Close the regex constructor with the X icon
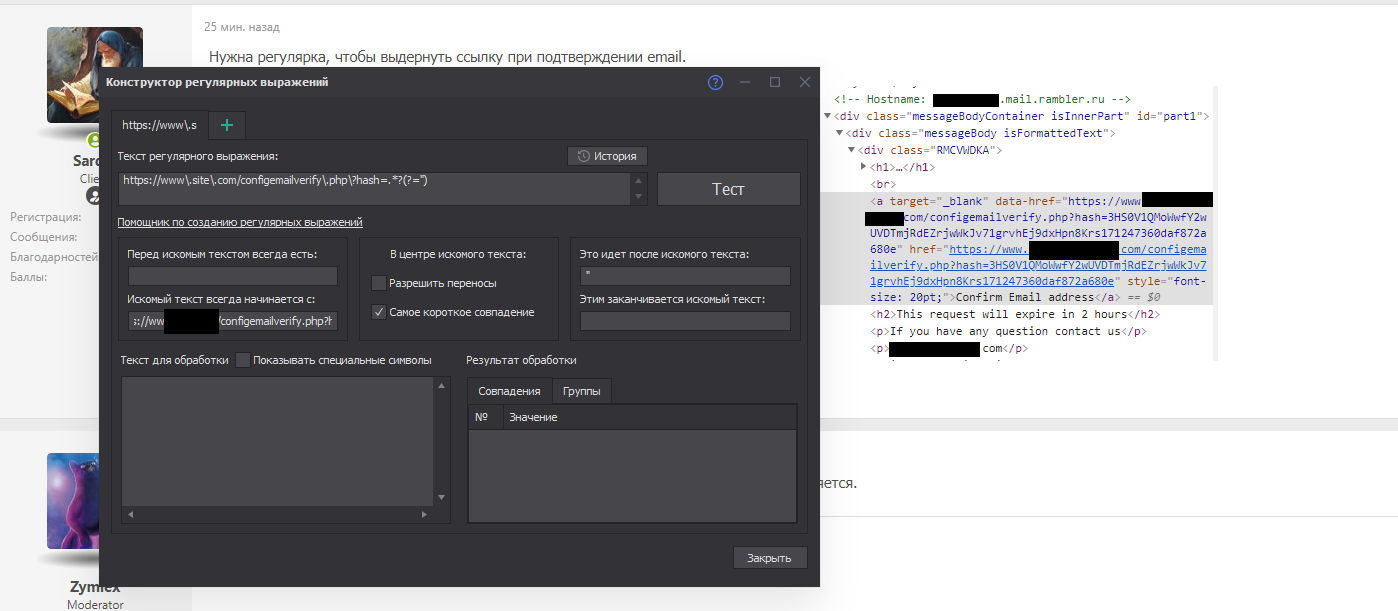The image size is (1398, 611). 805,82
